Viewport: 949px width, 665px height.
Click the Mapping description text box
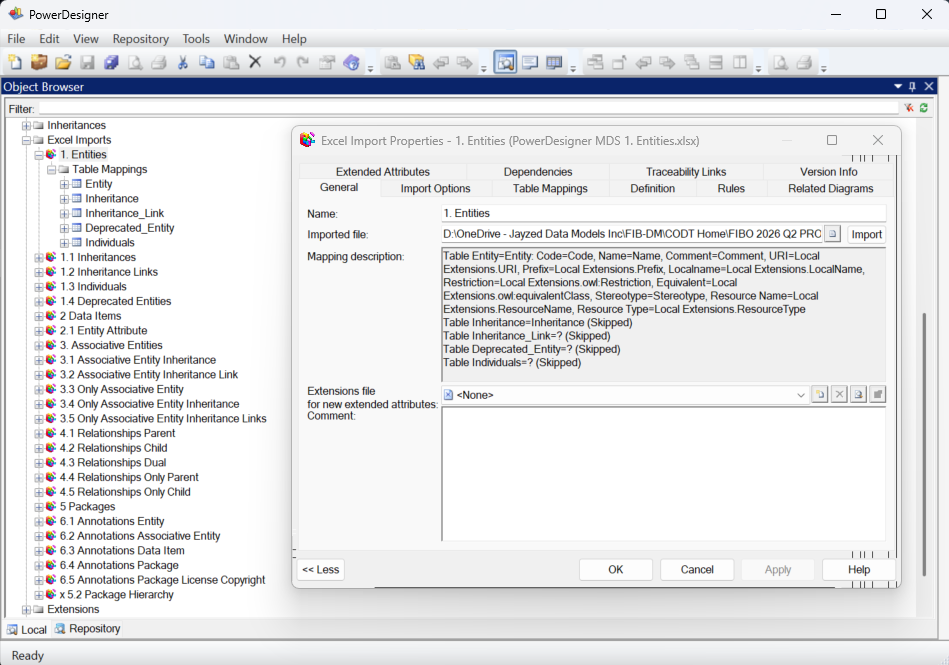(663, 314)
